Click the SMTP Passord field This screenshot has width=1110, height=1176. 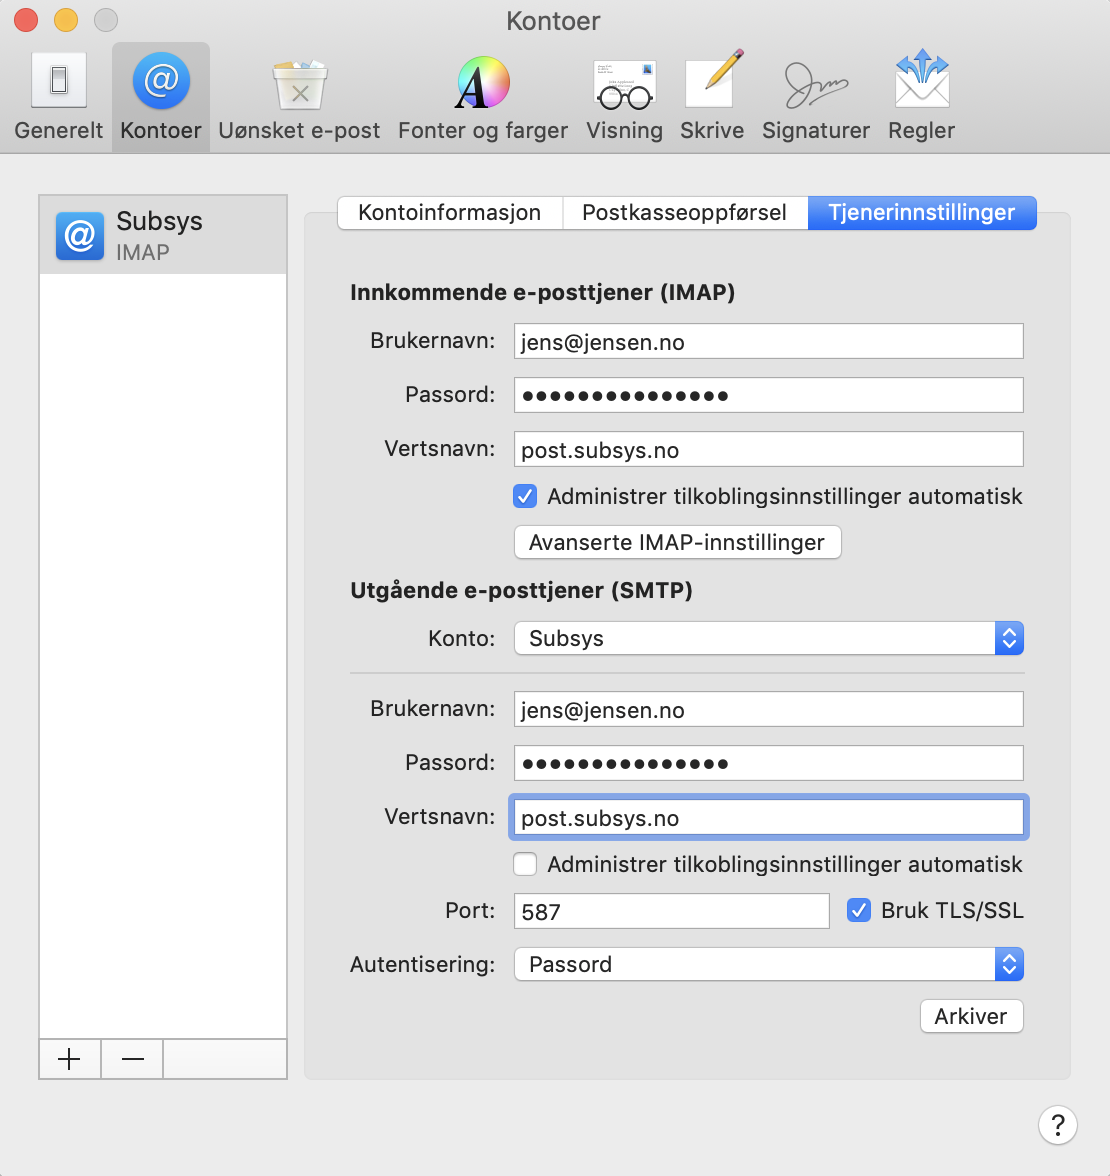769,764
